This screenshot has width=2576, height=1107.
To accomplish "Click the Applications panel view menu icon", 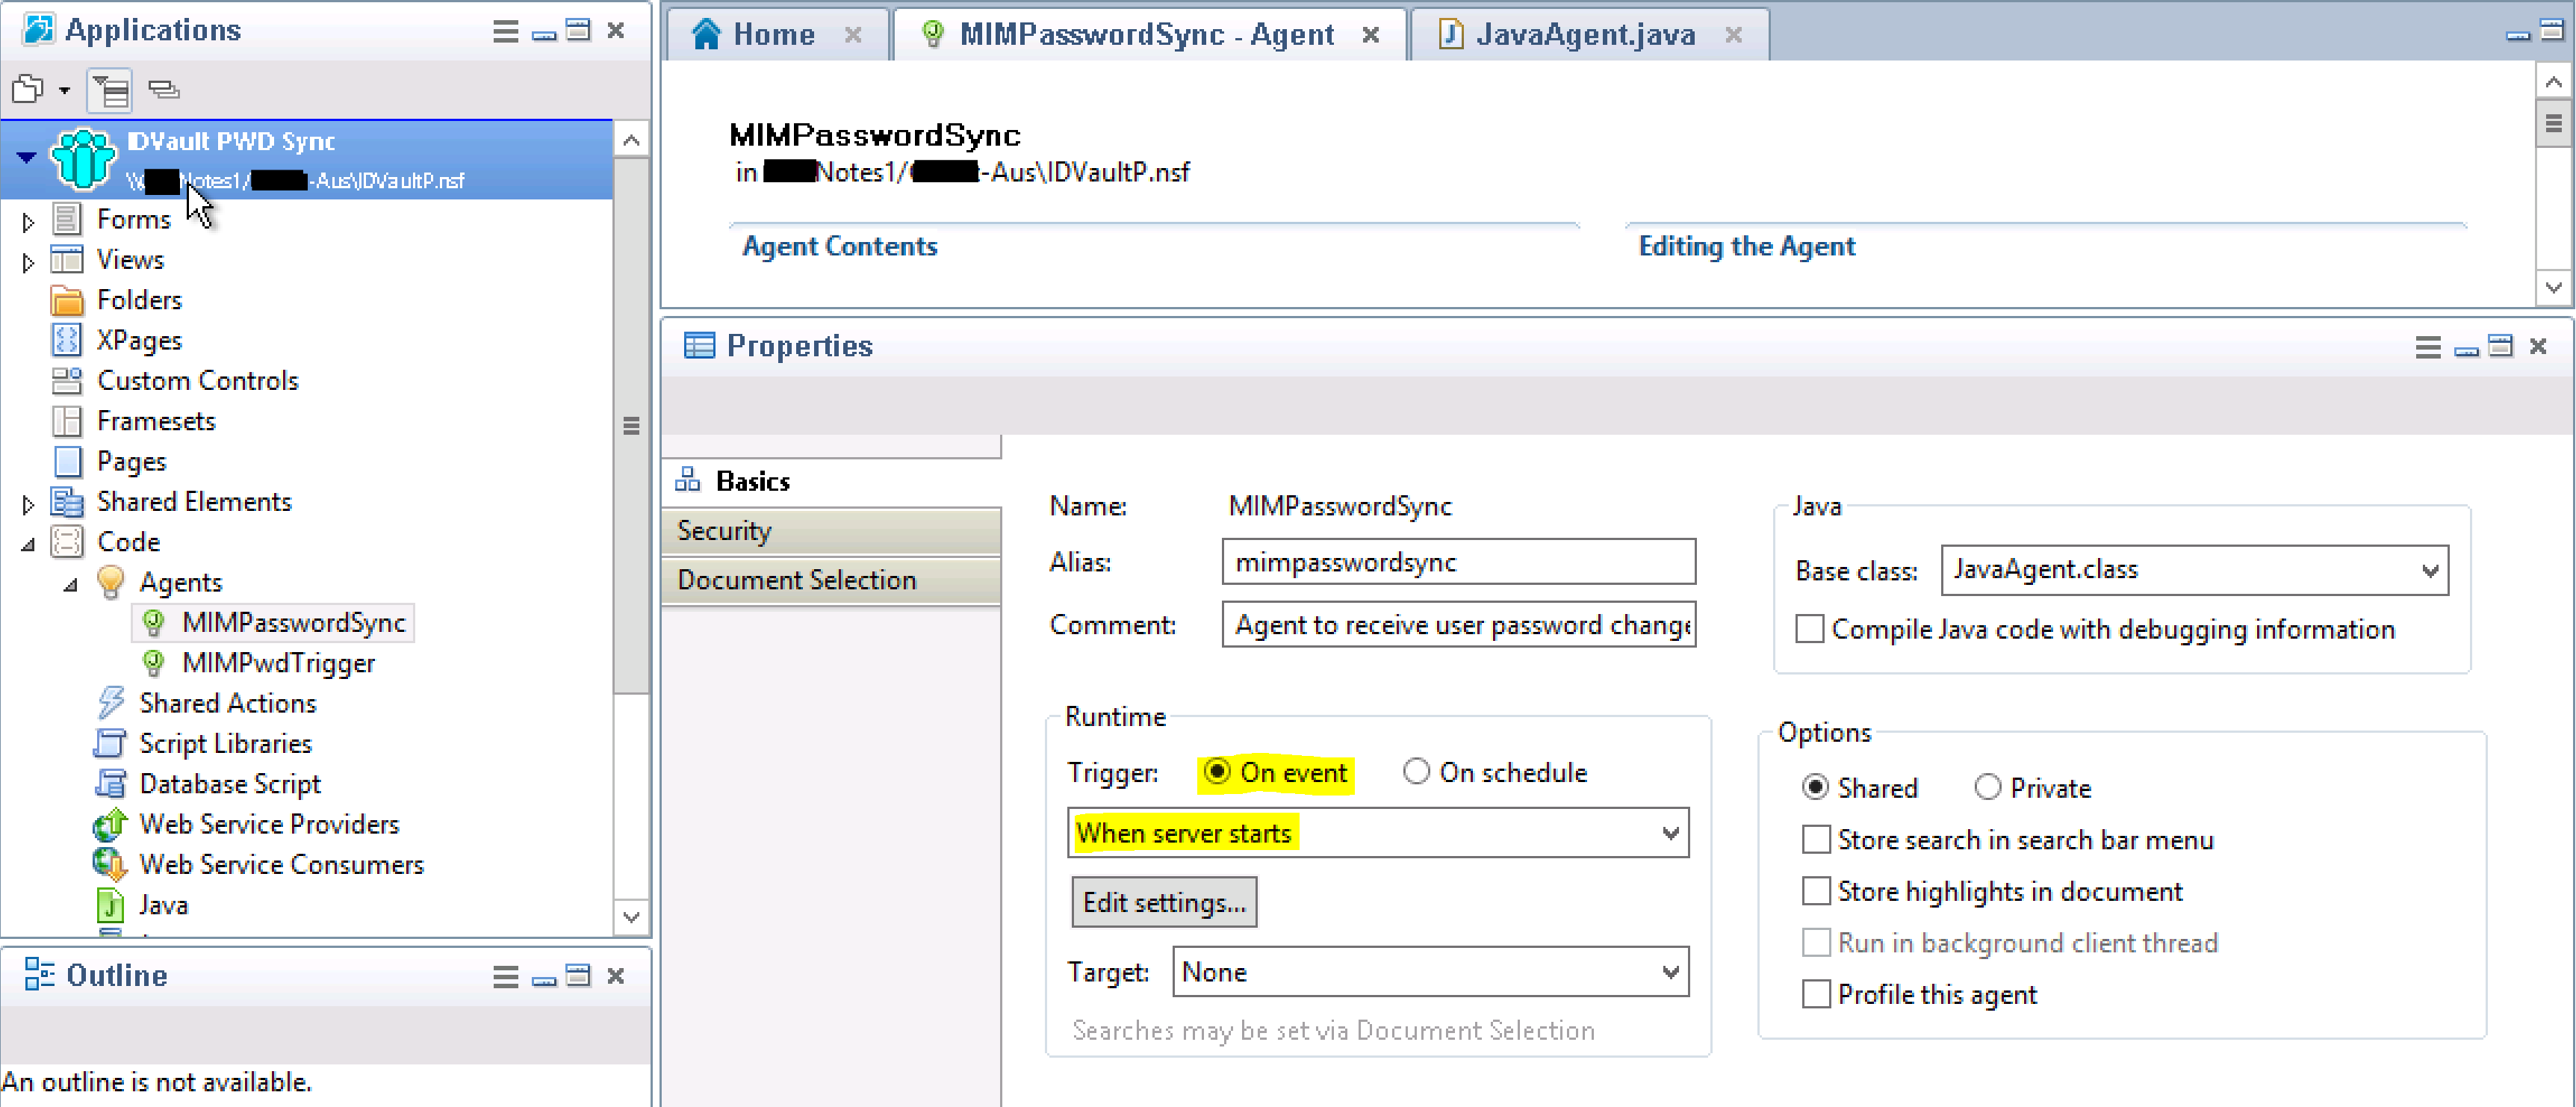I will 505,31.
